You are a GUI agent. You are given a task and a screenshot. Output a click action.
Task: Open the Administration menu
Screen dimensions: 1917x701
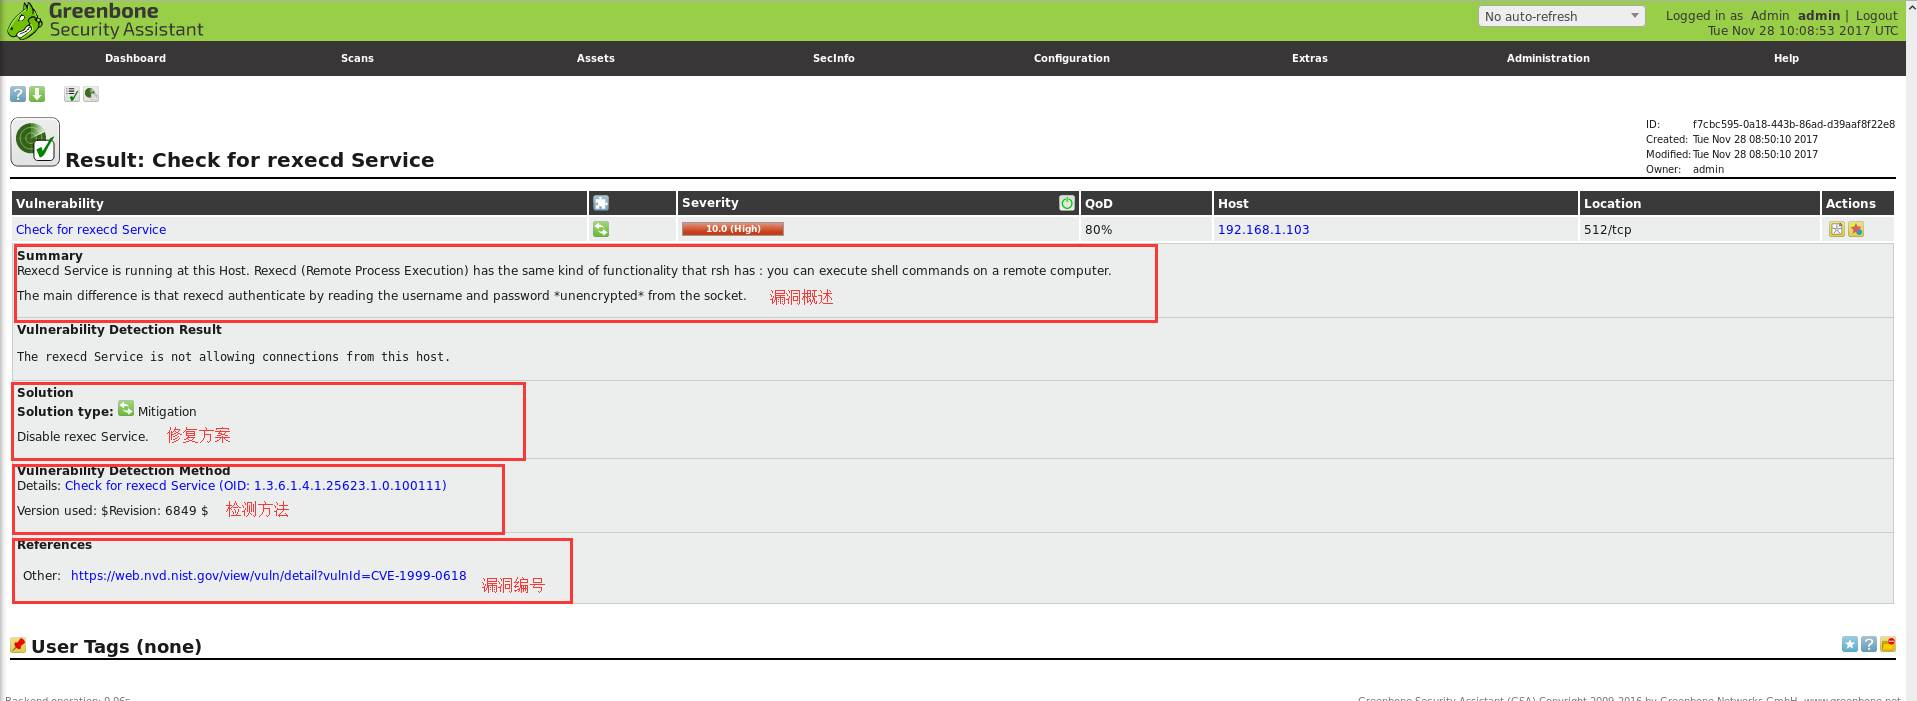(1548, 58)
